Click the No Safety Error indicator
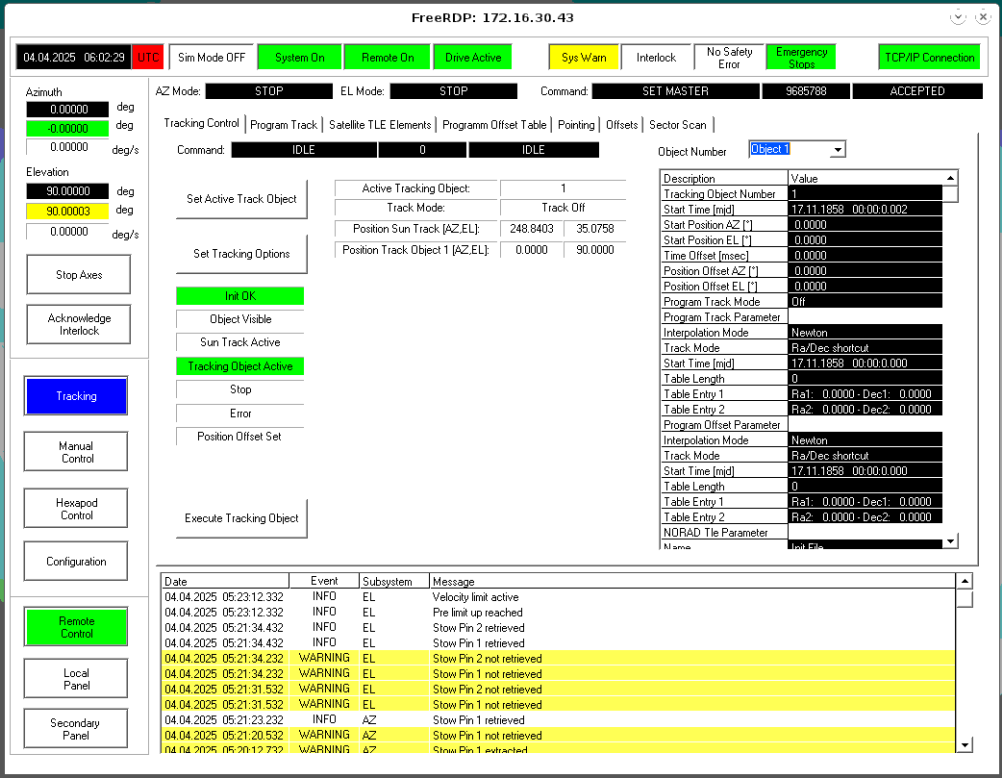Image resolution: width=1002 pixels, height=778 pixels. pos(729,58)
